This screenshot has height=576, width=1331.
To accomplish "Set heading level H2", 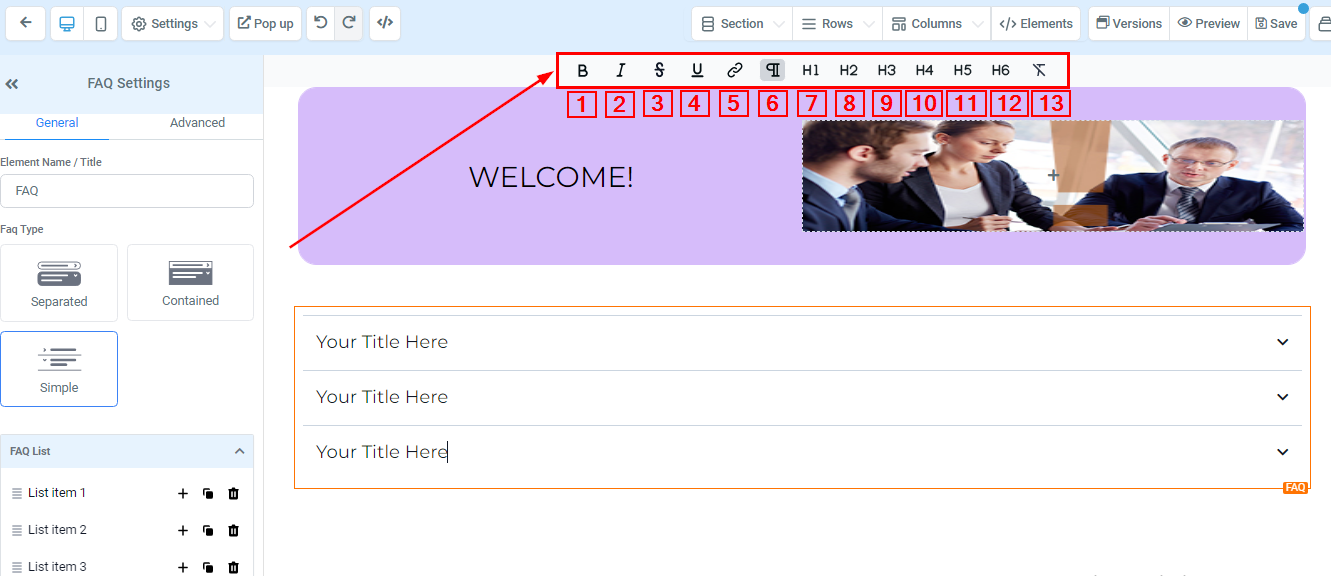I will point(848,70).
